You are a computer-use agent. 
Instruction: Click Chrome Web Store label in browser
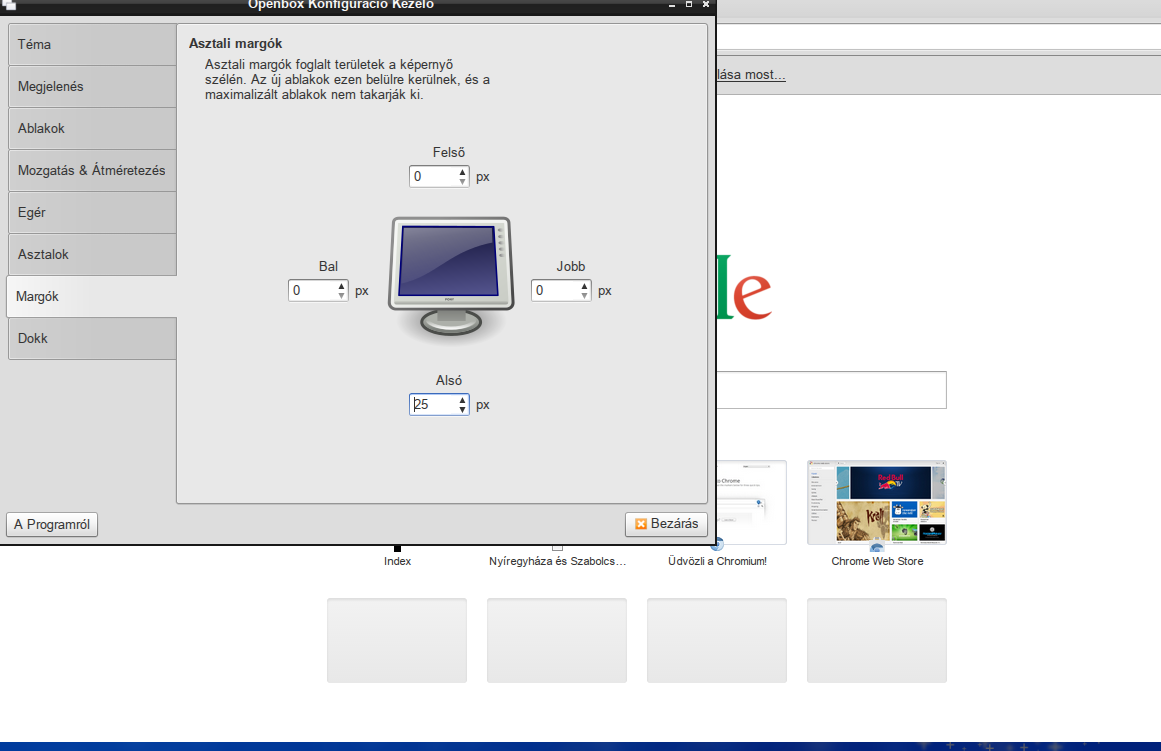877,561
